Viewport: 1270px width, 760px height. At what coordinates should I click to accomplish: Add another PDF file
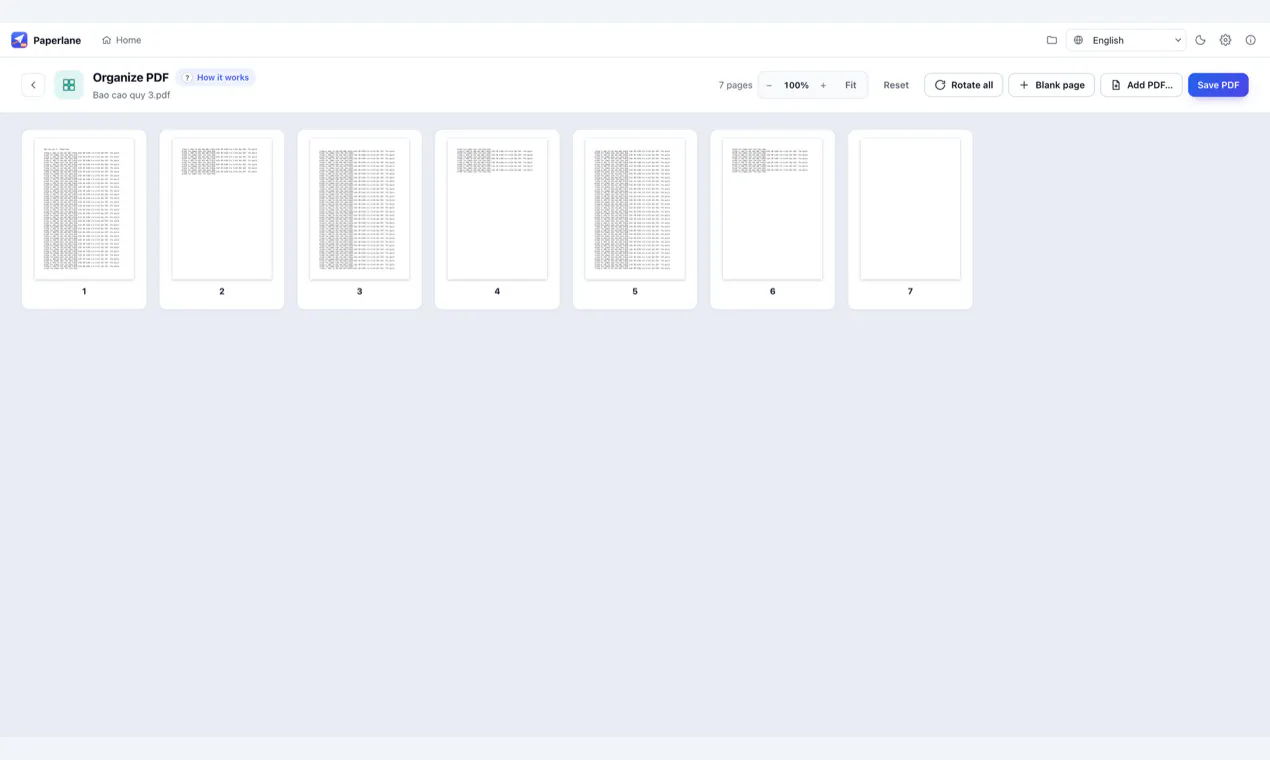(1141, 85)
